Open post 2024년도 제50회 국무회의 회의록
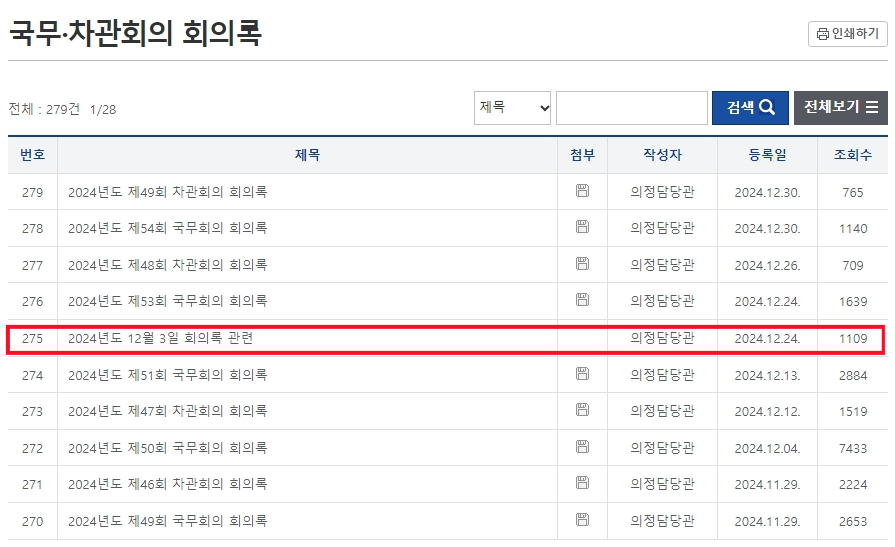Image resolution: width=895 pixels, height=547 pixels. pyautogui.click(x=168, y=448)
